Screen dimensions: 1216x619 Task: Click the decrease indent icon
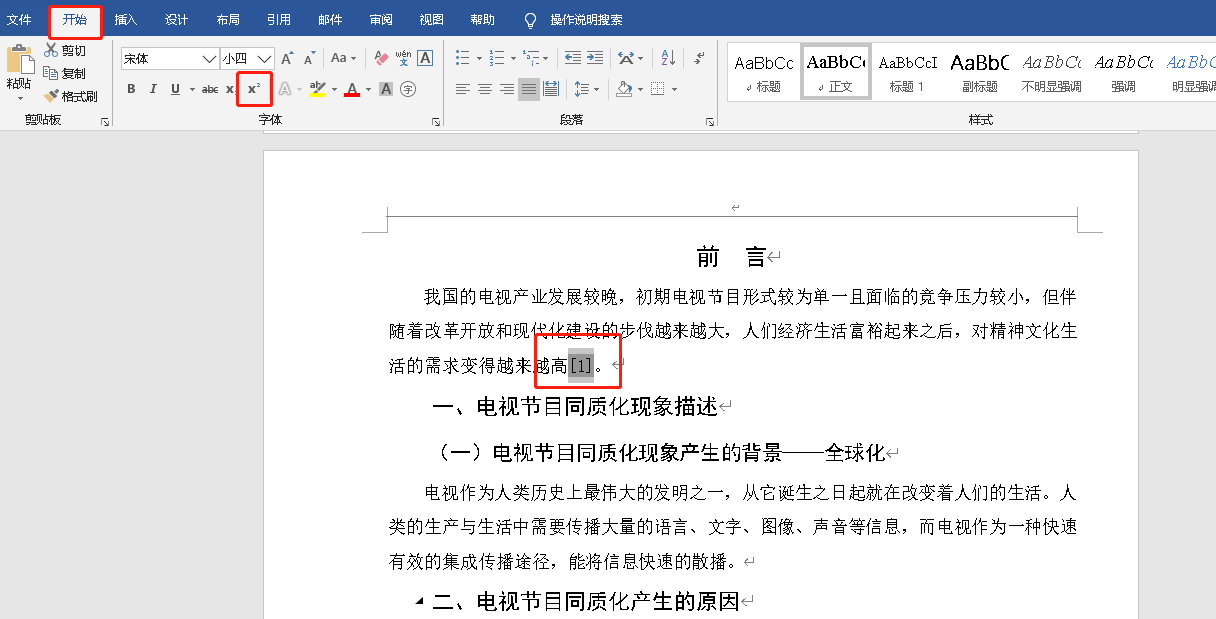pyautogui.click(x=573, y=58)
